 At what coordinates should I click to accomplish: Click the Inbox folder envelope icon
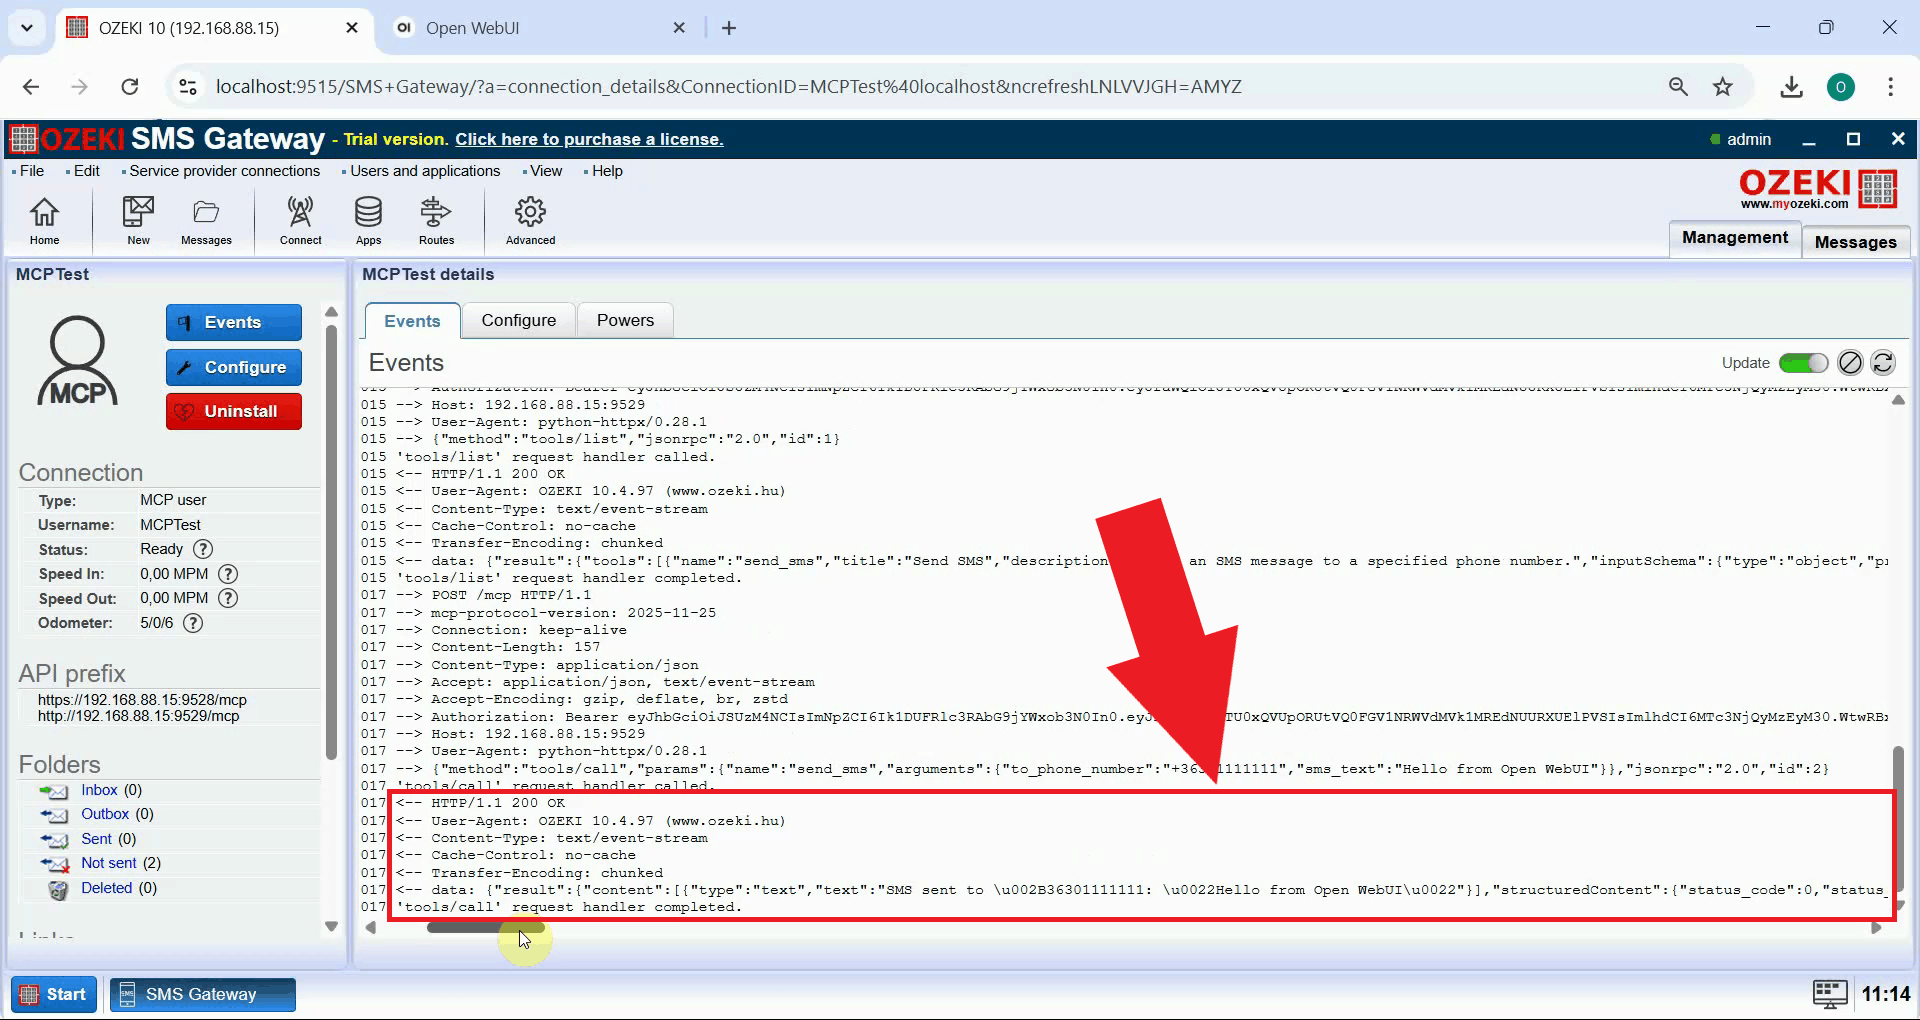(54, 791)
